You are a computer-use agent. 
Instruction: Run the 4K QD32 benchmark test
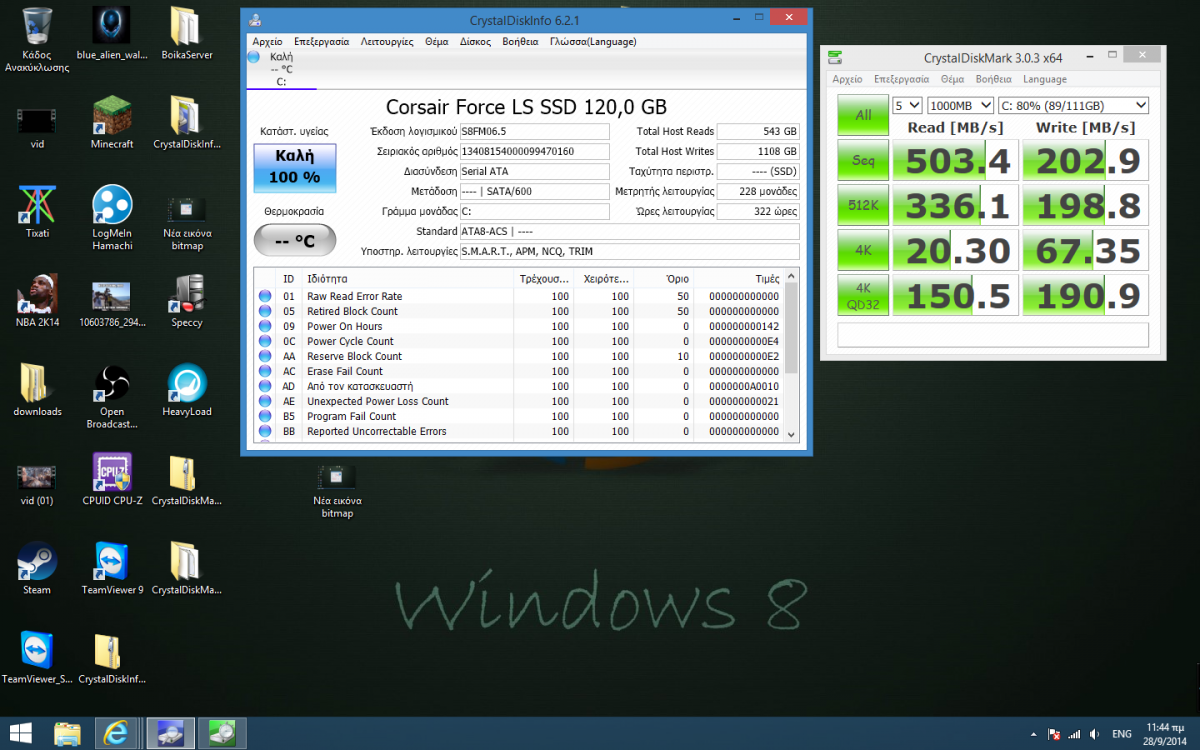(862, 295)
